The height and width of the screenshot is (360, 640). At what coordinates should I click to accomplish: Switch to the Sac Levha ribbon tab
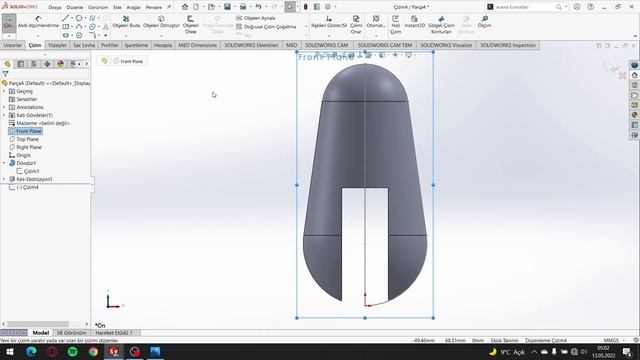84,45
